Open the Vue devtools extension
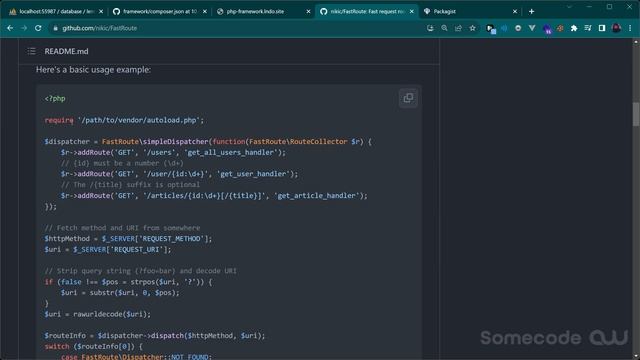Viewport: 640px width, 360px height. (x=532, y=28)
